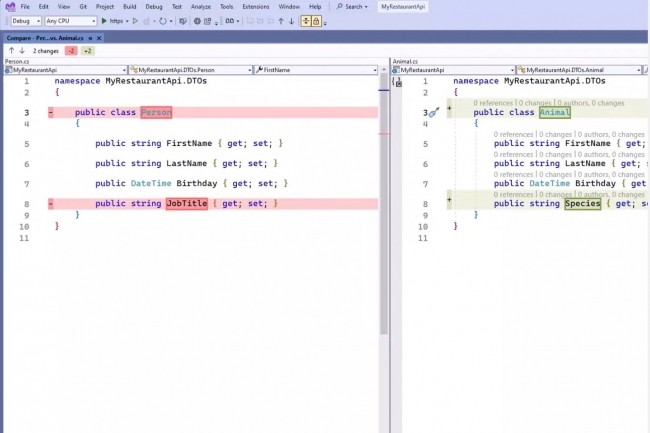Open the Analyze menu
650x433 pixels.
coord(200,6)
